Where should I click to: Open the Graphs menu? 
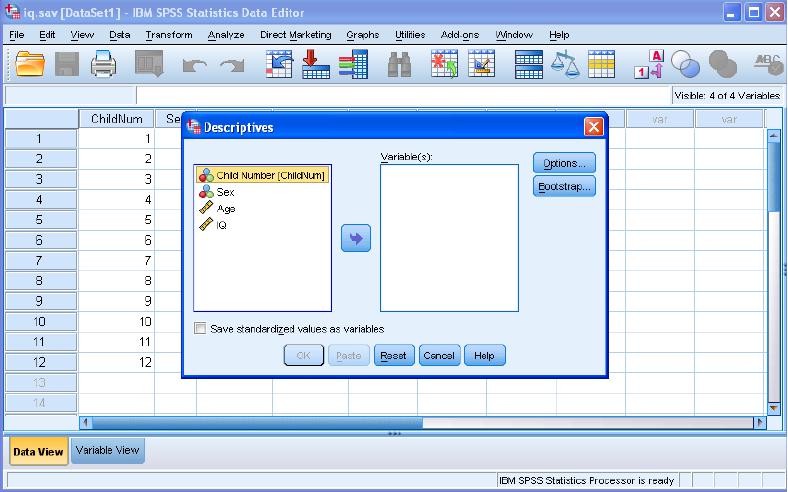tap(362, 35)
